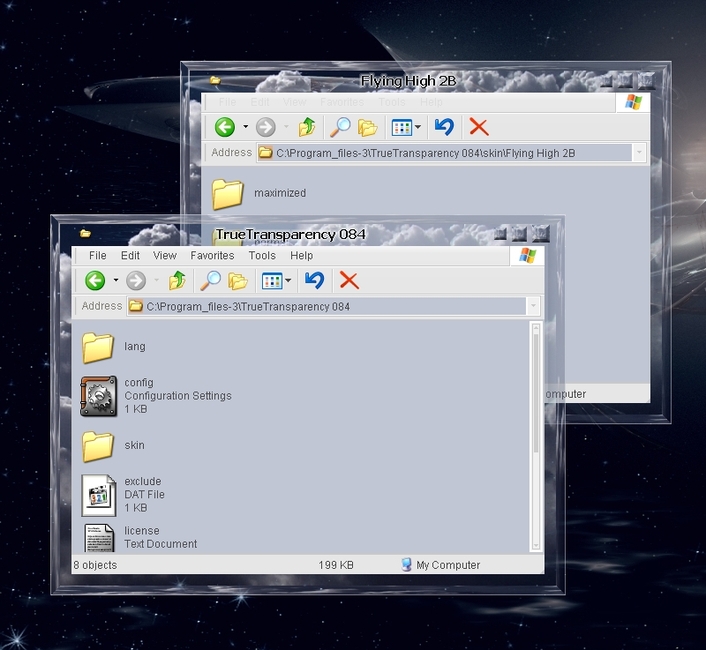Click scrollbar up arrow in TrueTransparency 084 window
The width and height of the screenshot is (706, 650).
point(536,328)
